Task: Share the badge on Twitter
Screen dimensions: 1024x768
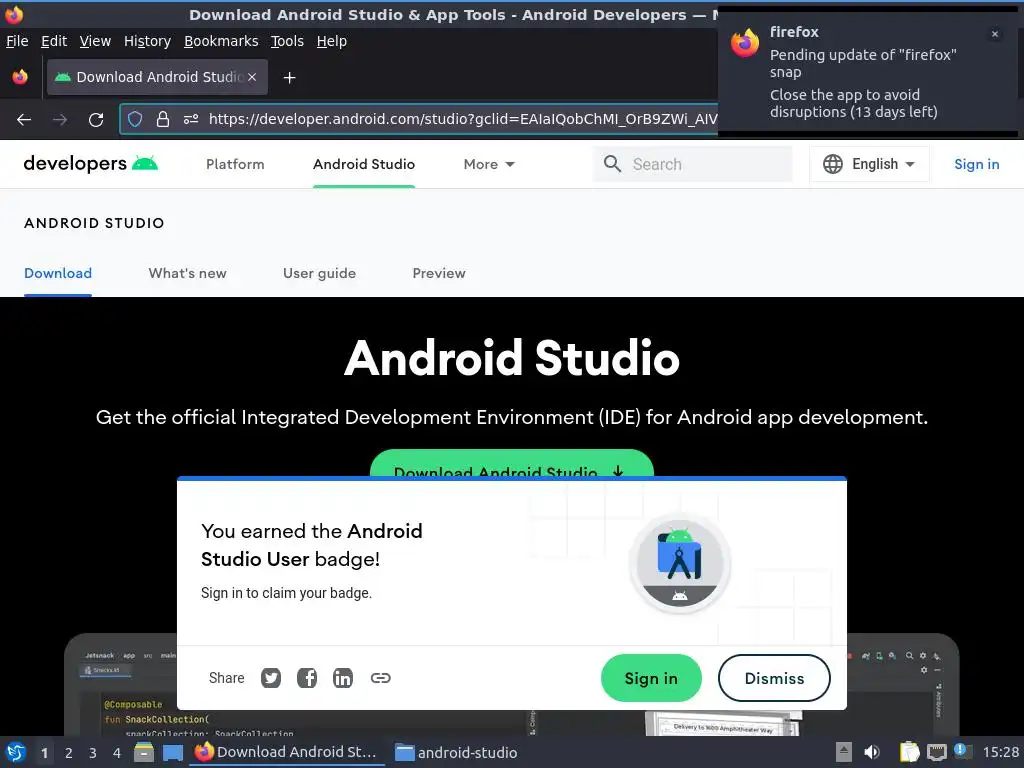Action: pyautogui.click(x=271, y=679)
